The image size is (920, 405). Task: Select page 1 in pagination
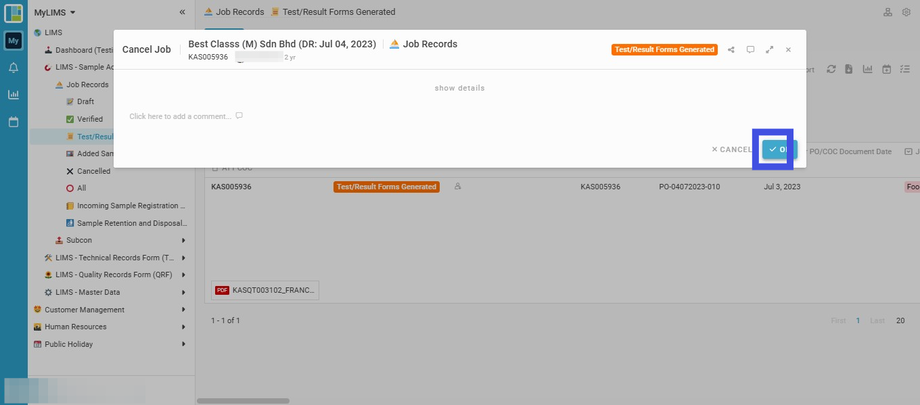(x=858, y=320)
